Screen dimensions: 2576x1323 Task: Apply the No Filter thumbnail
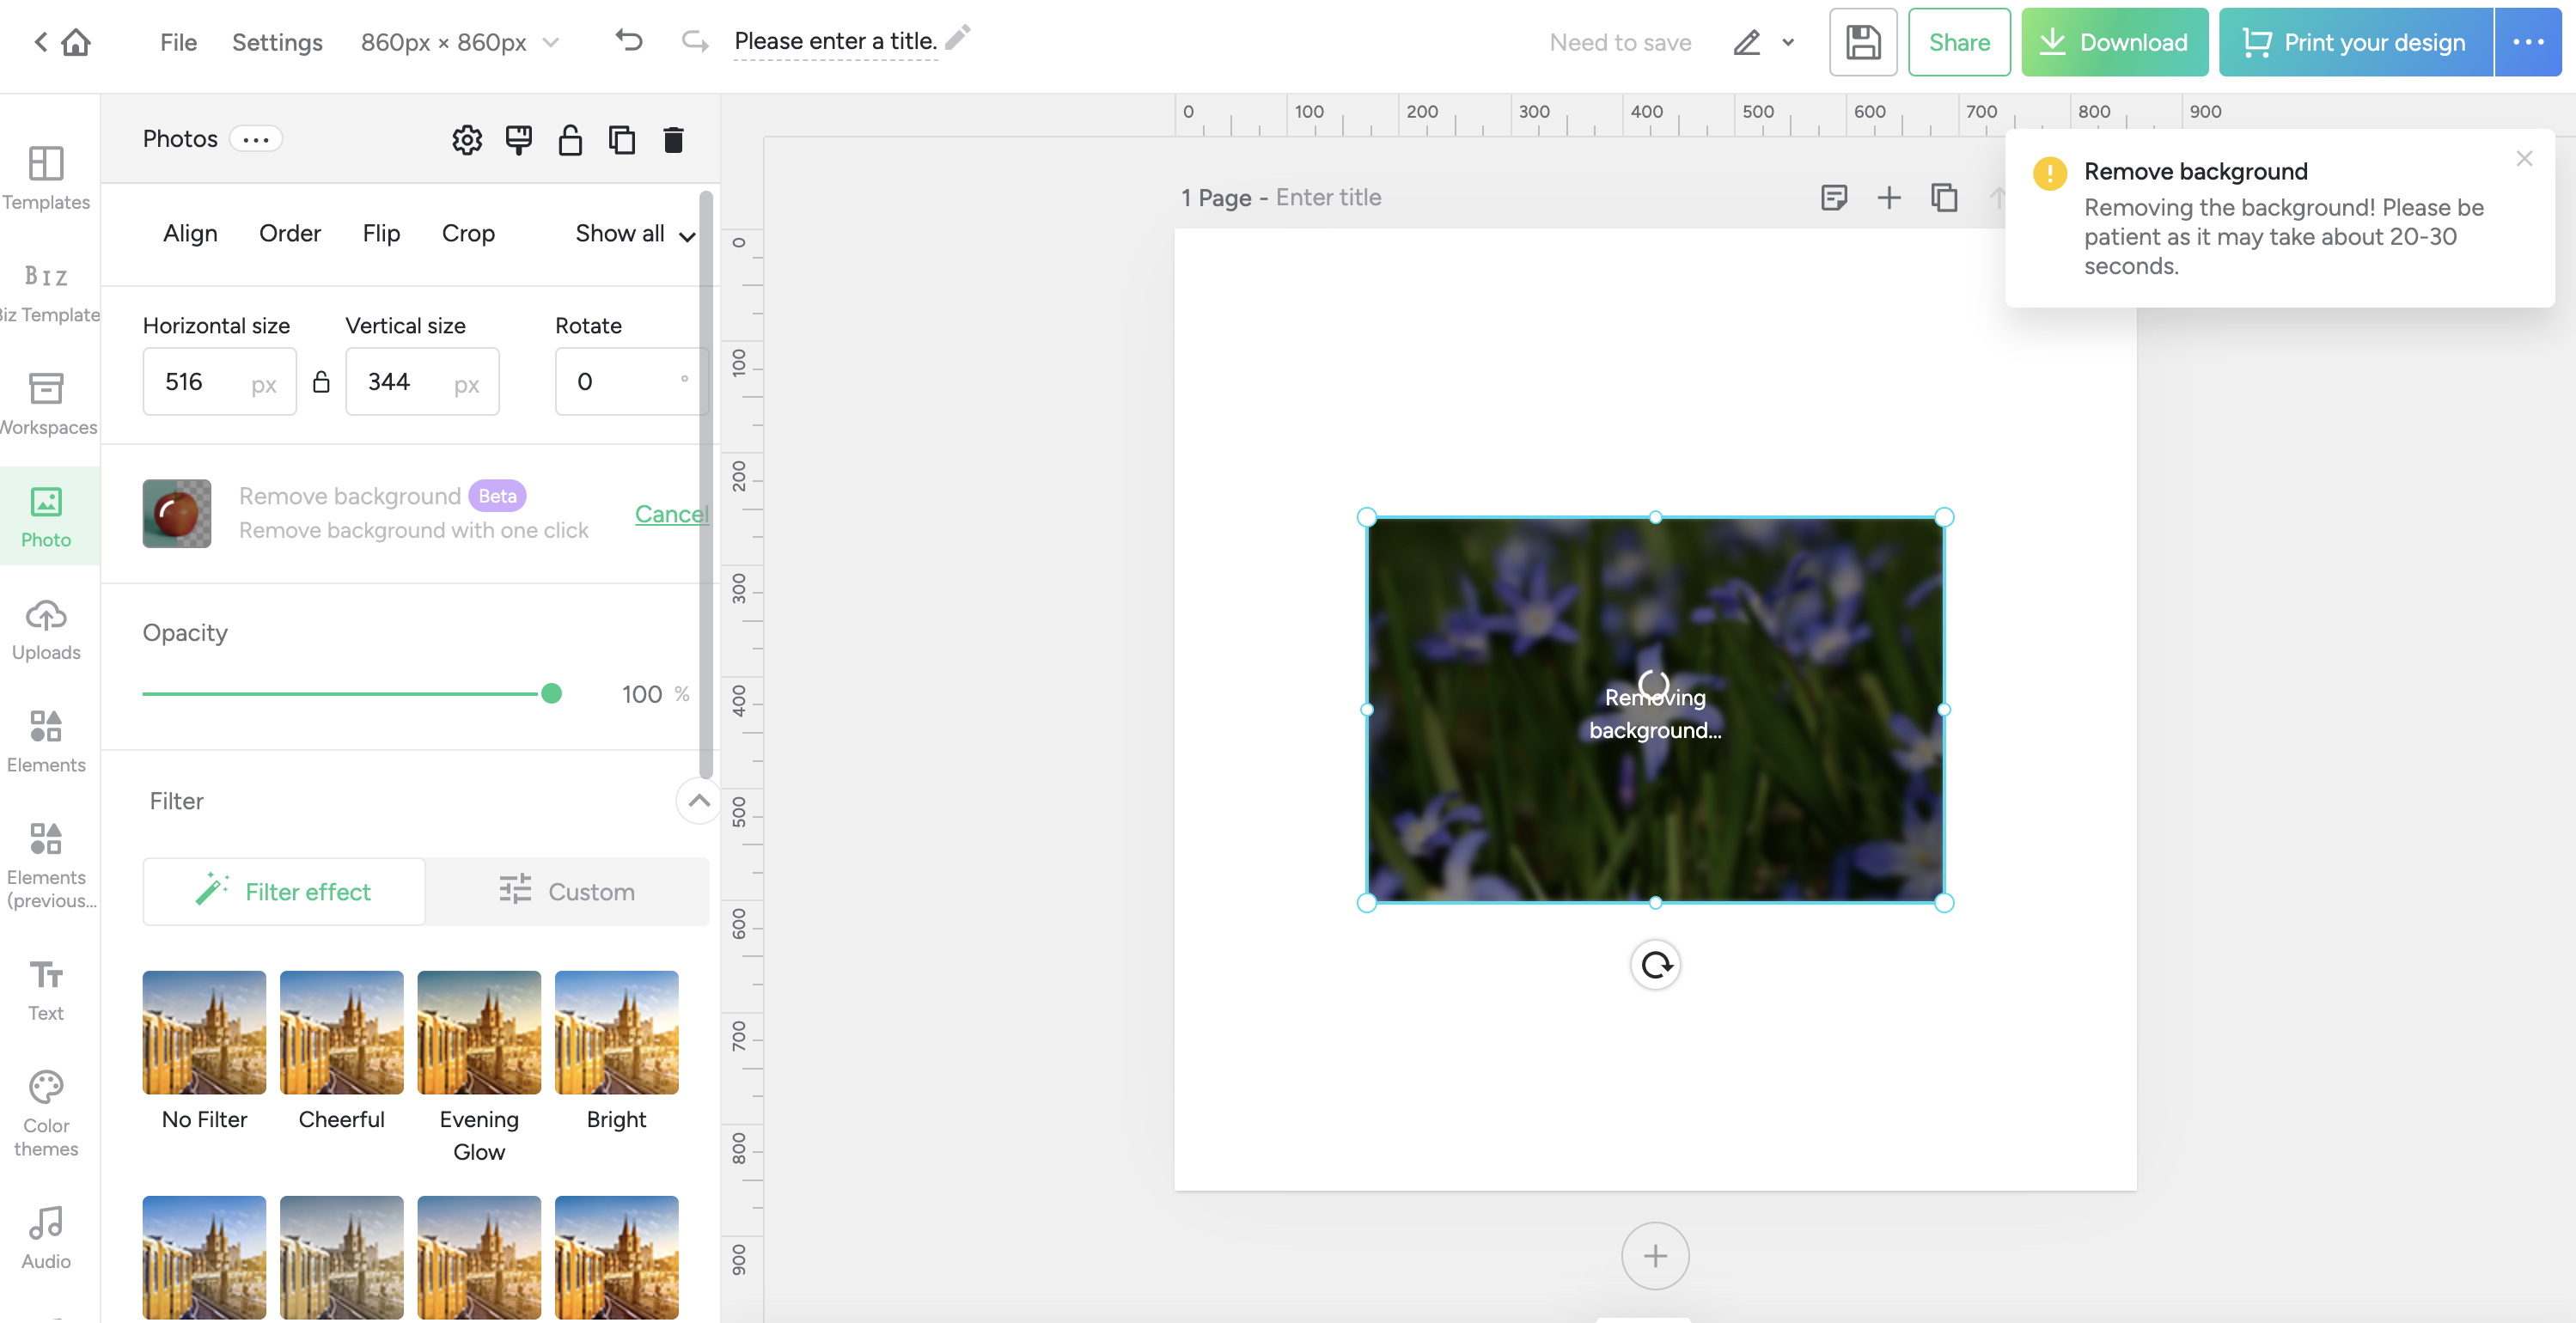point(204,1033)
